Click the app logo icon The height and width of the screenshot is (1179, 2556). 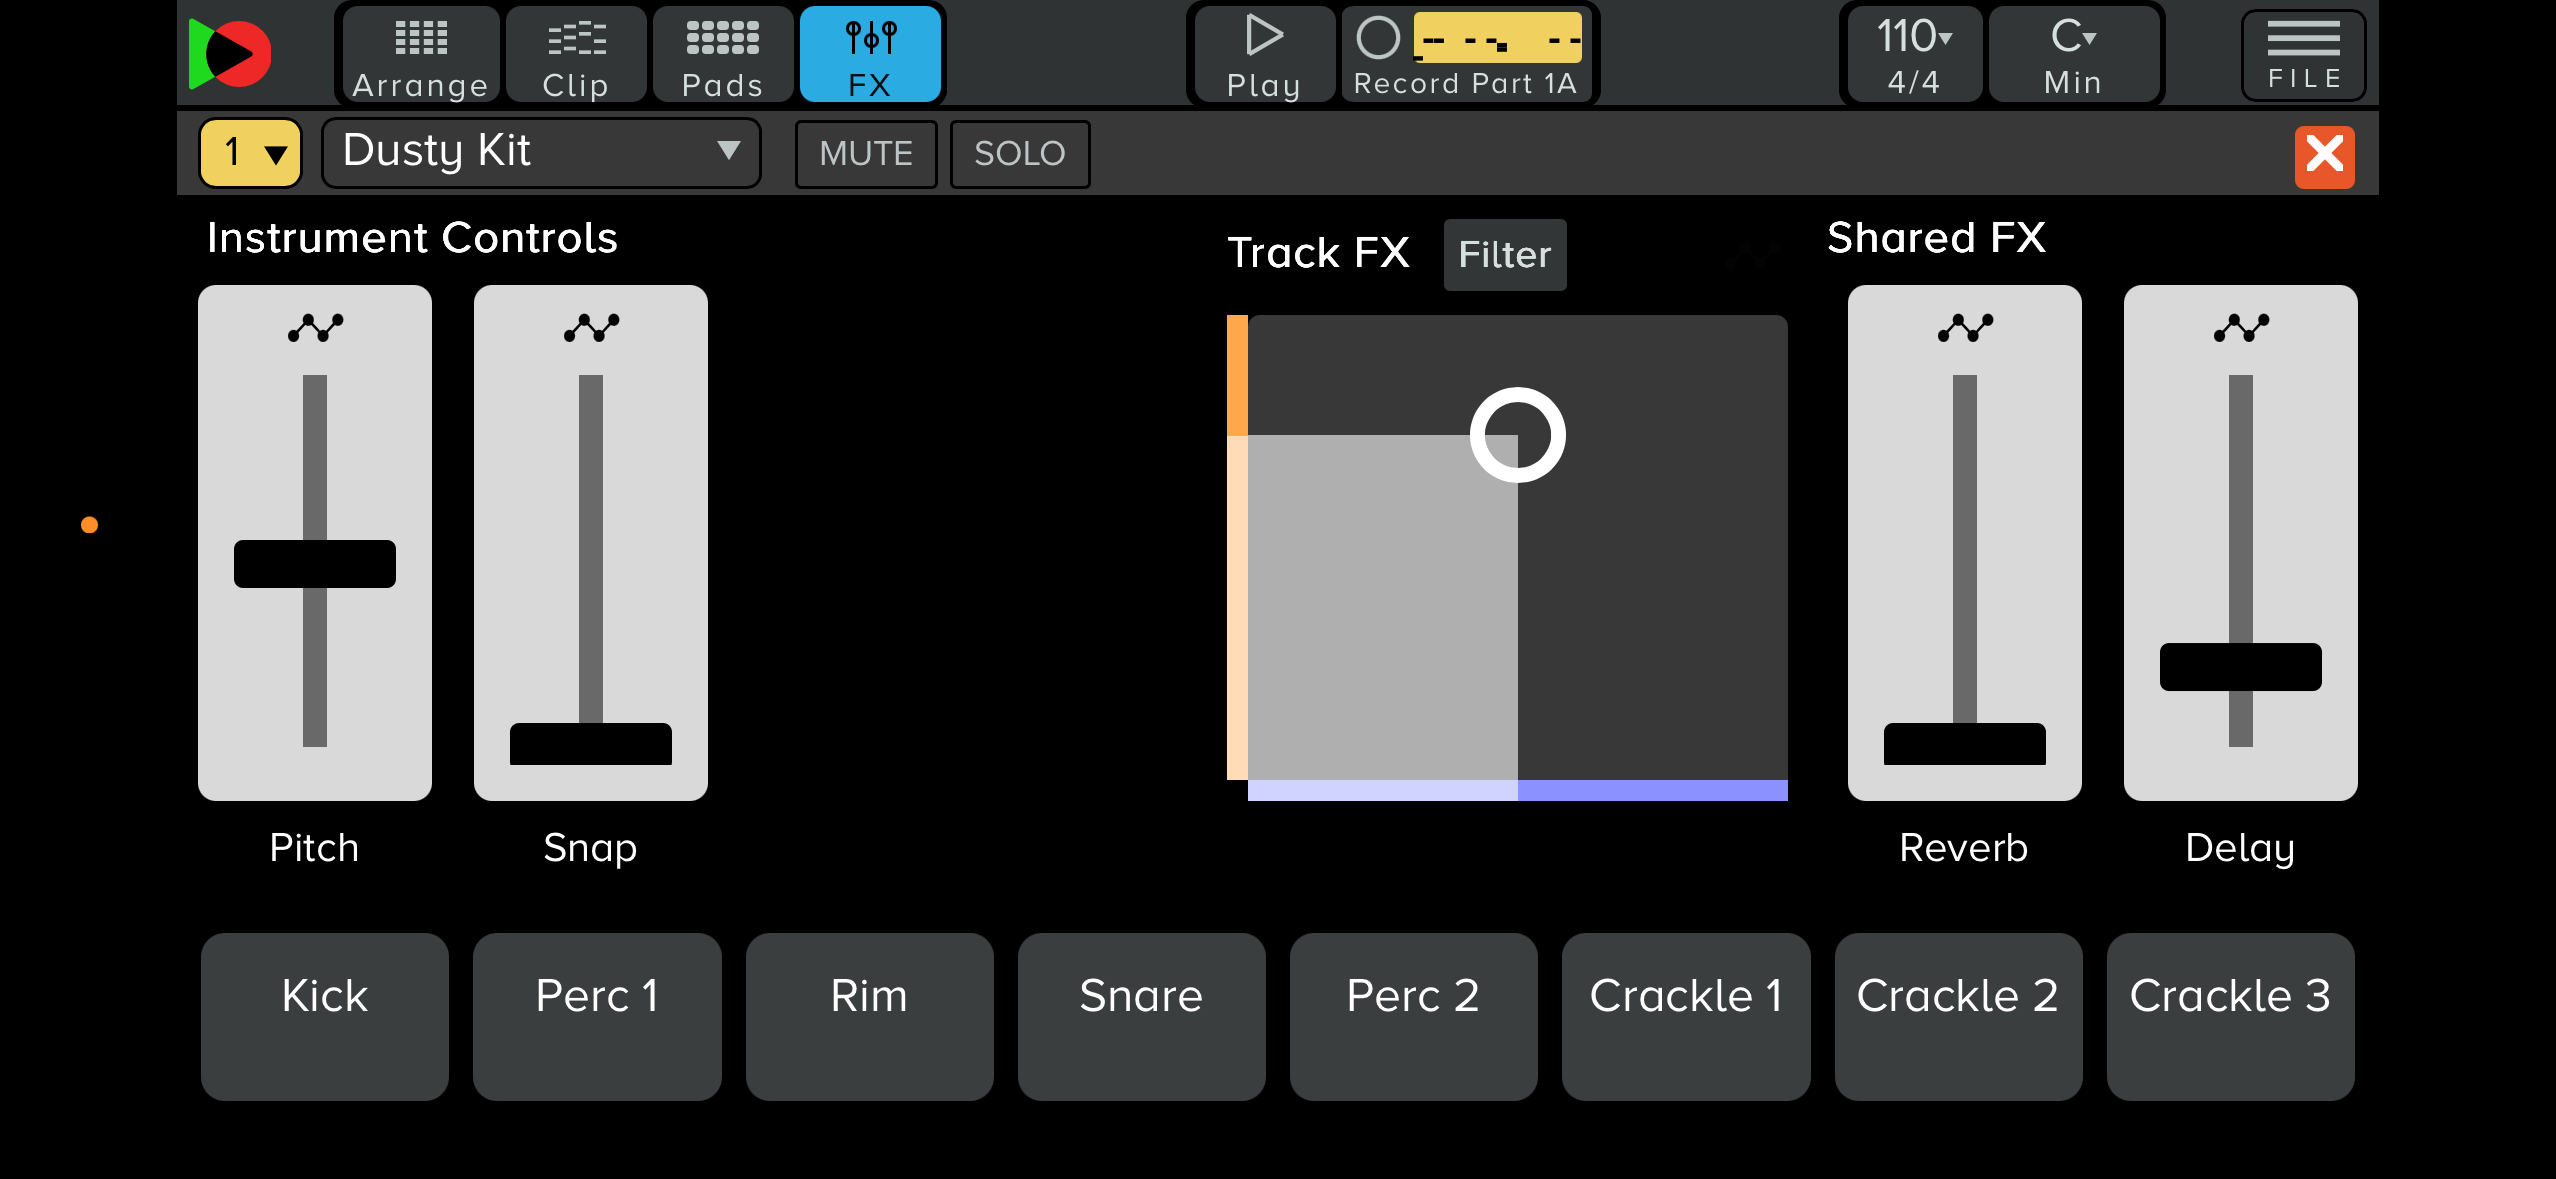(231, 54)
